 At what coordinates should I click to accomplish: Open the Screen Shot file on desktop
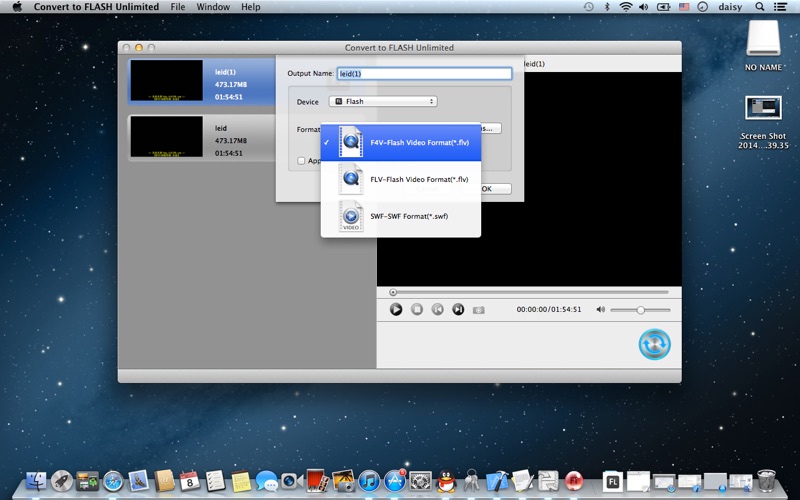(x=763, y=108)
